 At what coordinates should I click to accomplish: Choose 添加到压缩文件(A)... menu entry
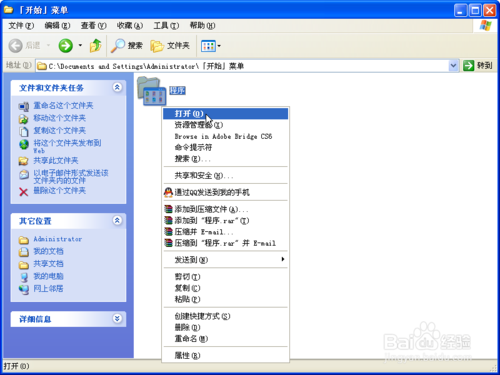tap(226, 209)
